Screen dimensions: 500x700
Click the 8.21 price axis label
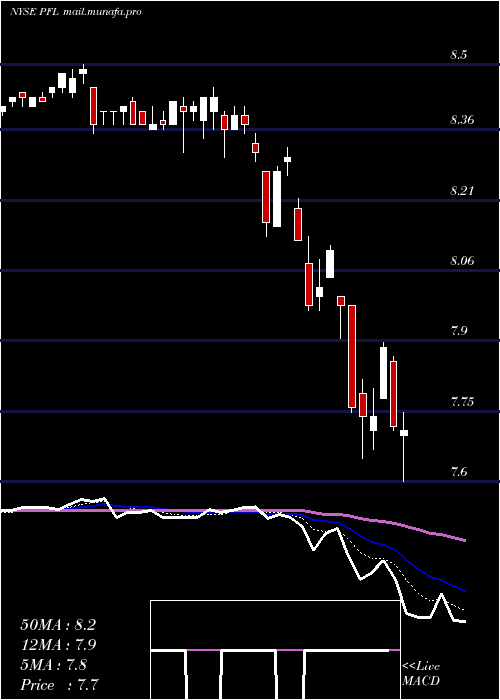tap(462, 191)
